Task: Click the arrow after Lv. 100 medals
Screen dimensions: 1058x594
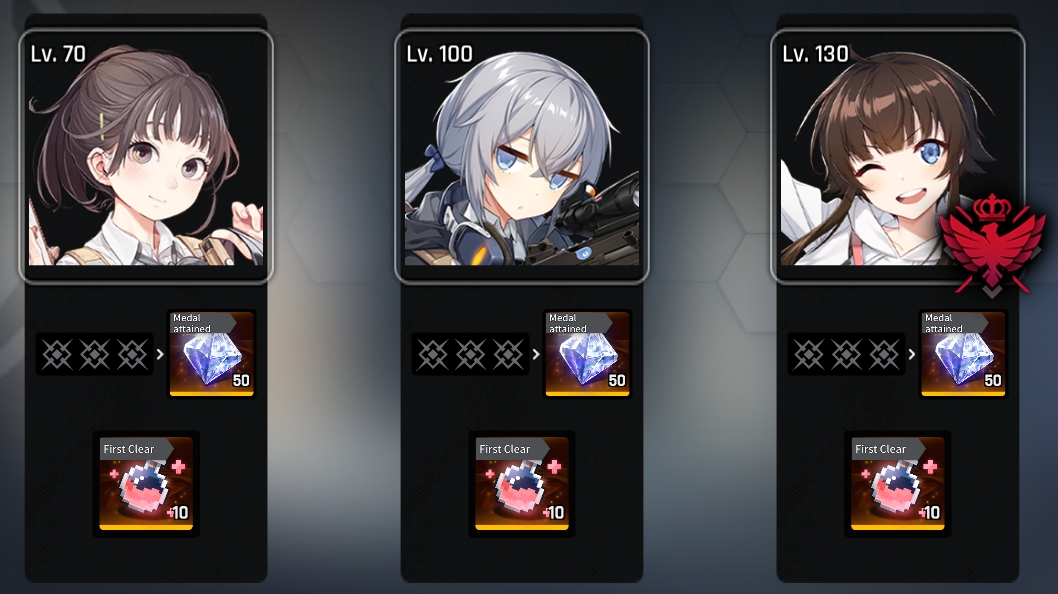Action: click(536, 354)
